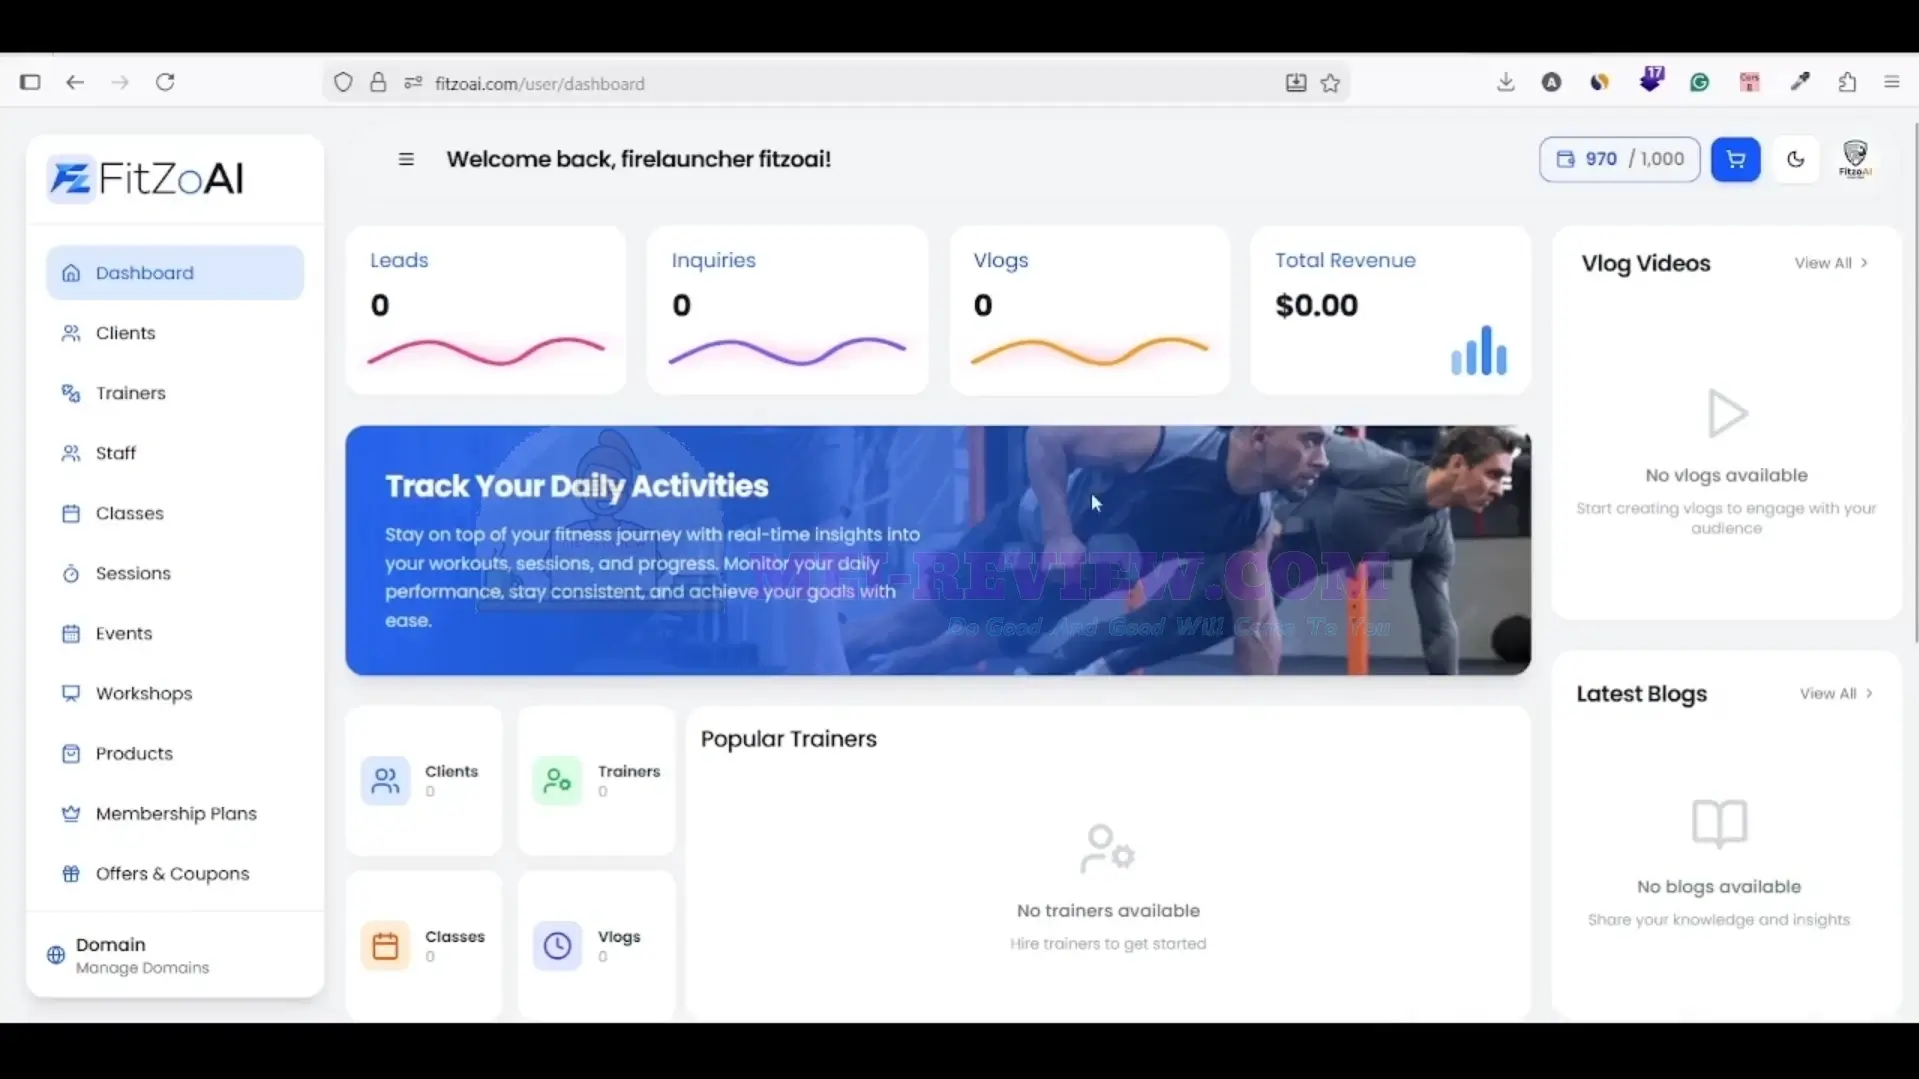
Task: Toggle the browser sidebar panel icon
Action: (x=30, y=83)
